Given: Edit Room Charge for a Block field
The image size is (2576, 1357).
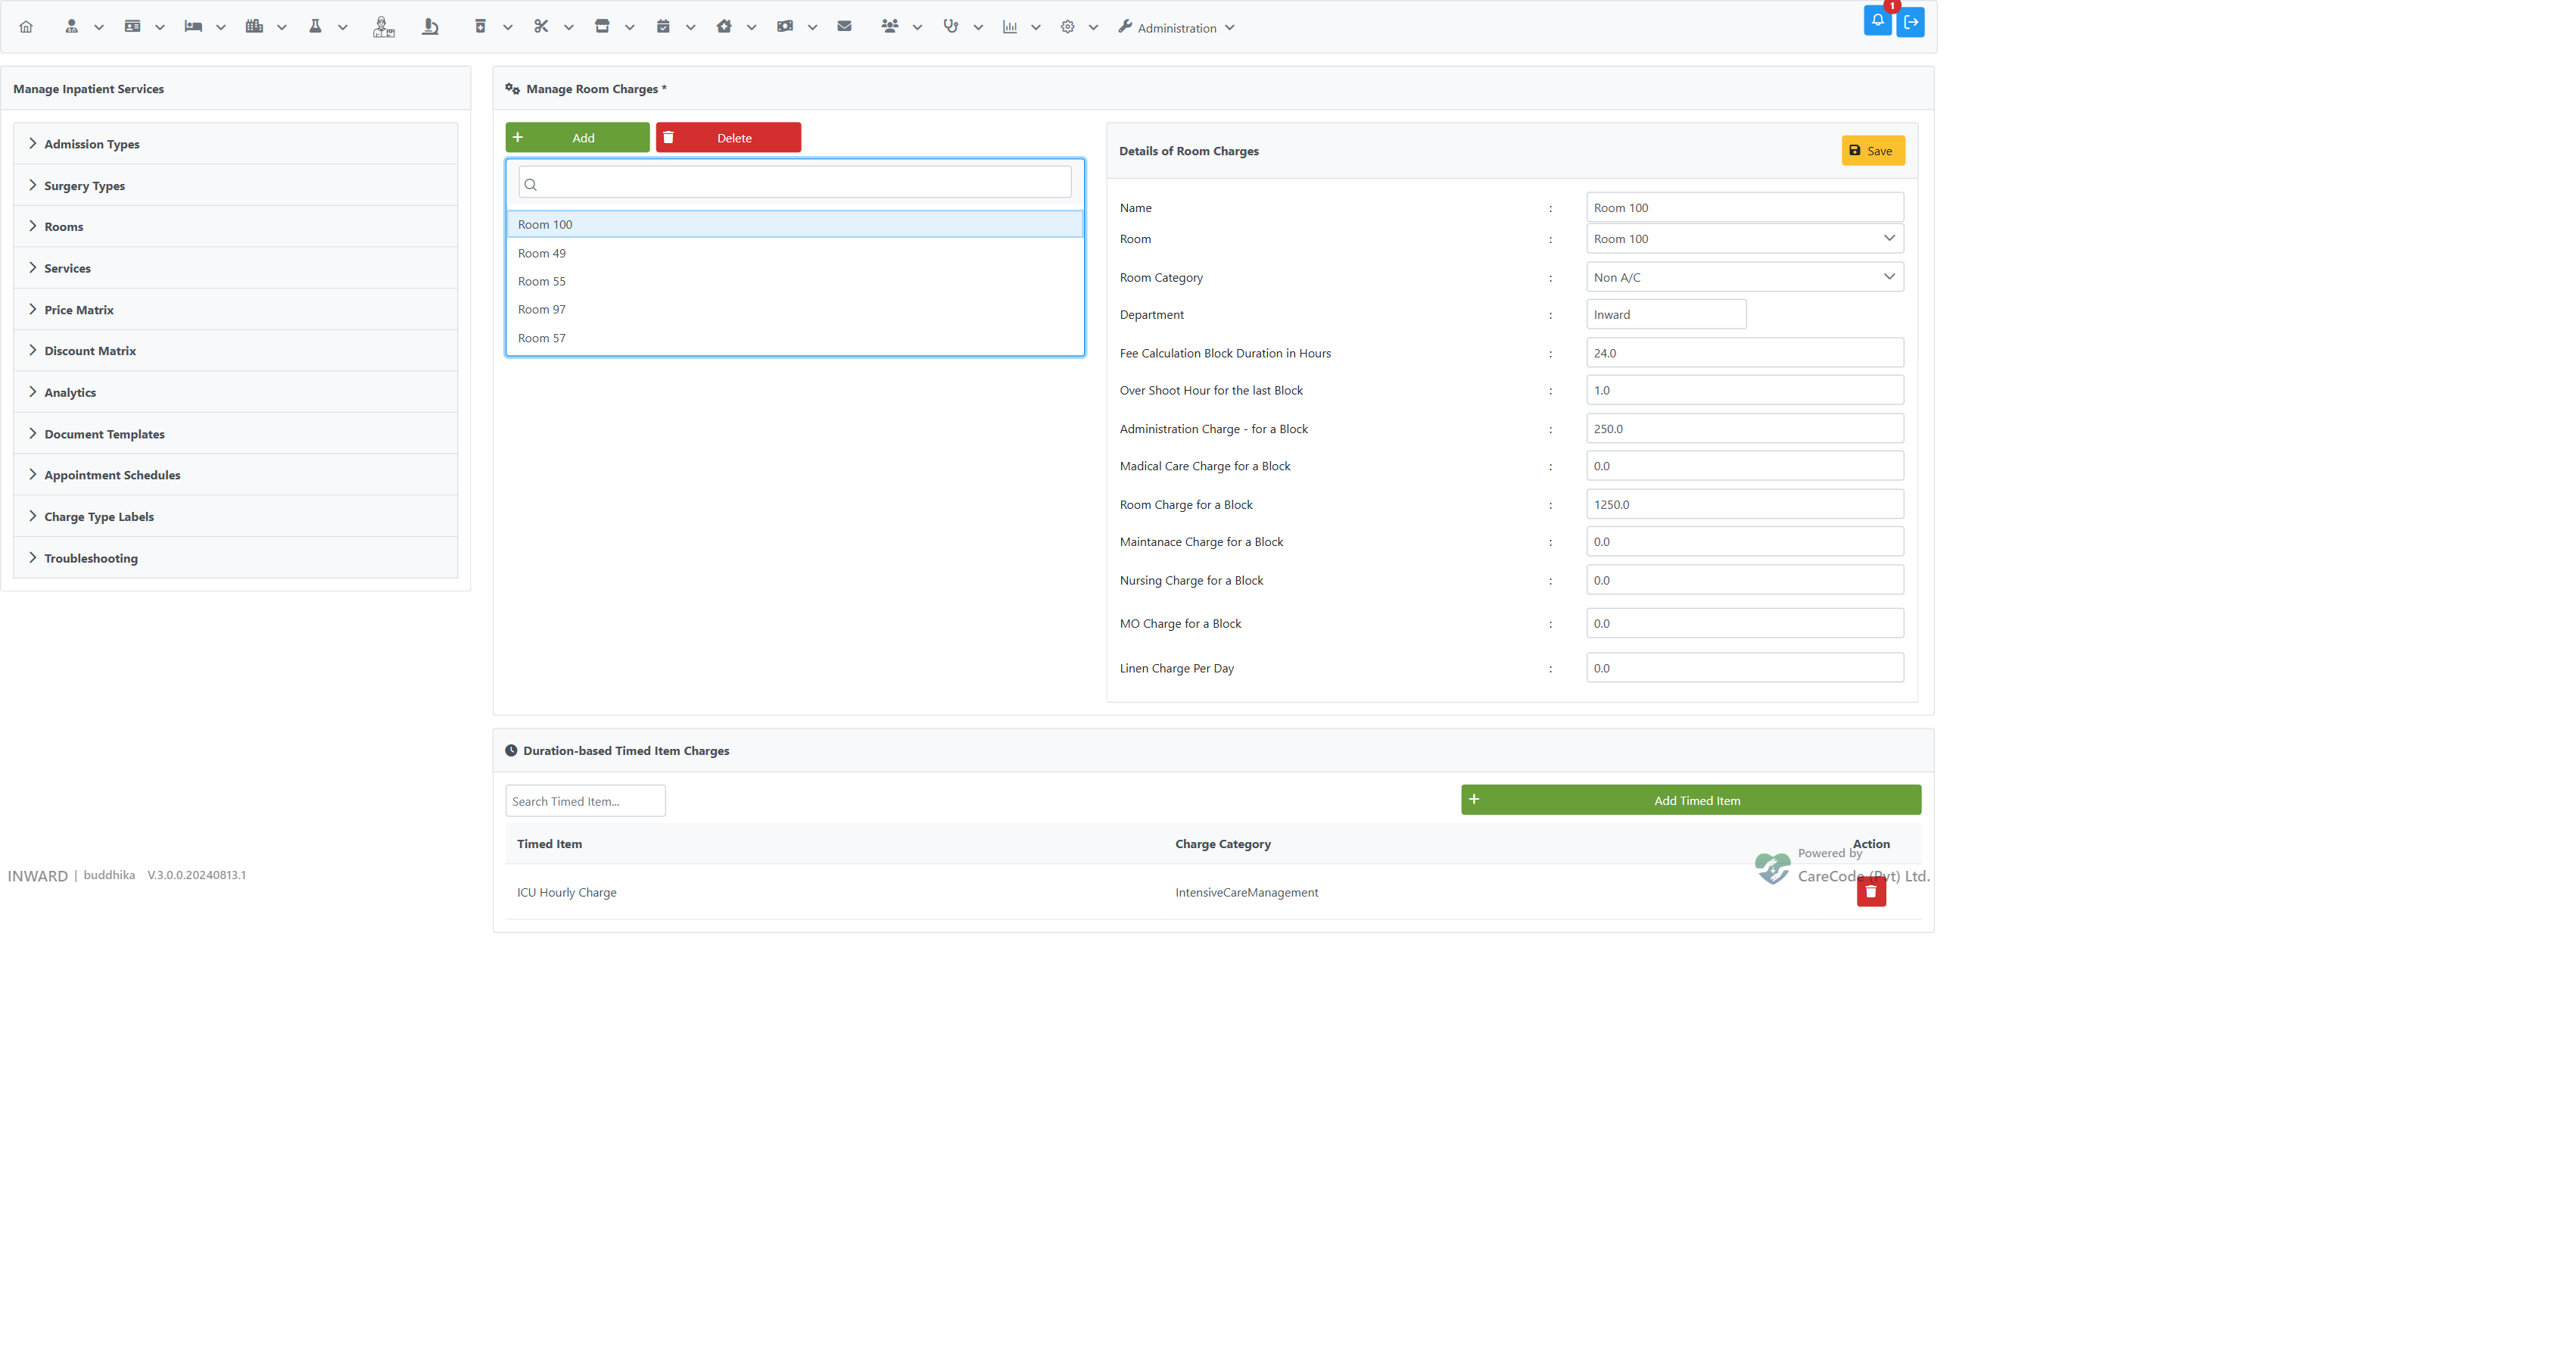Looking at the screenshot, I should pyautogui.click(x=1744, y=504).
